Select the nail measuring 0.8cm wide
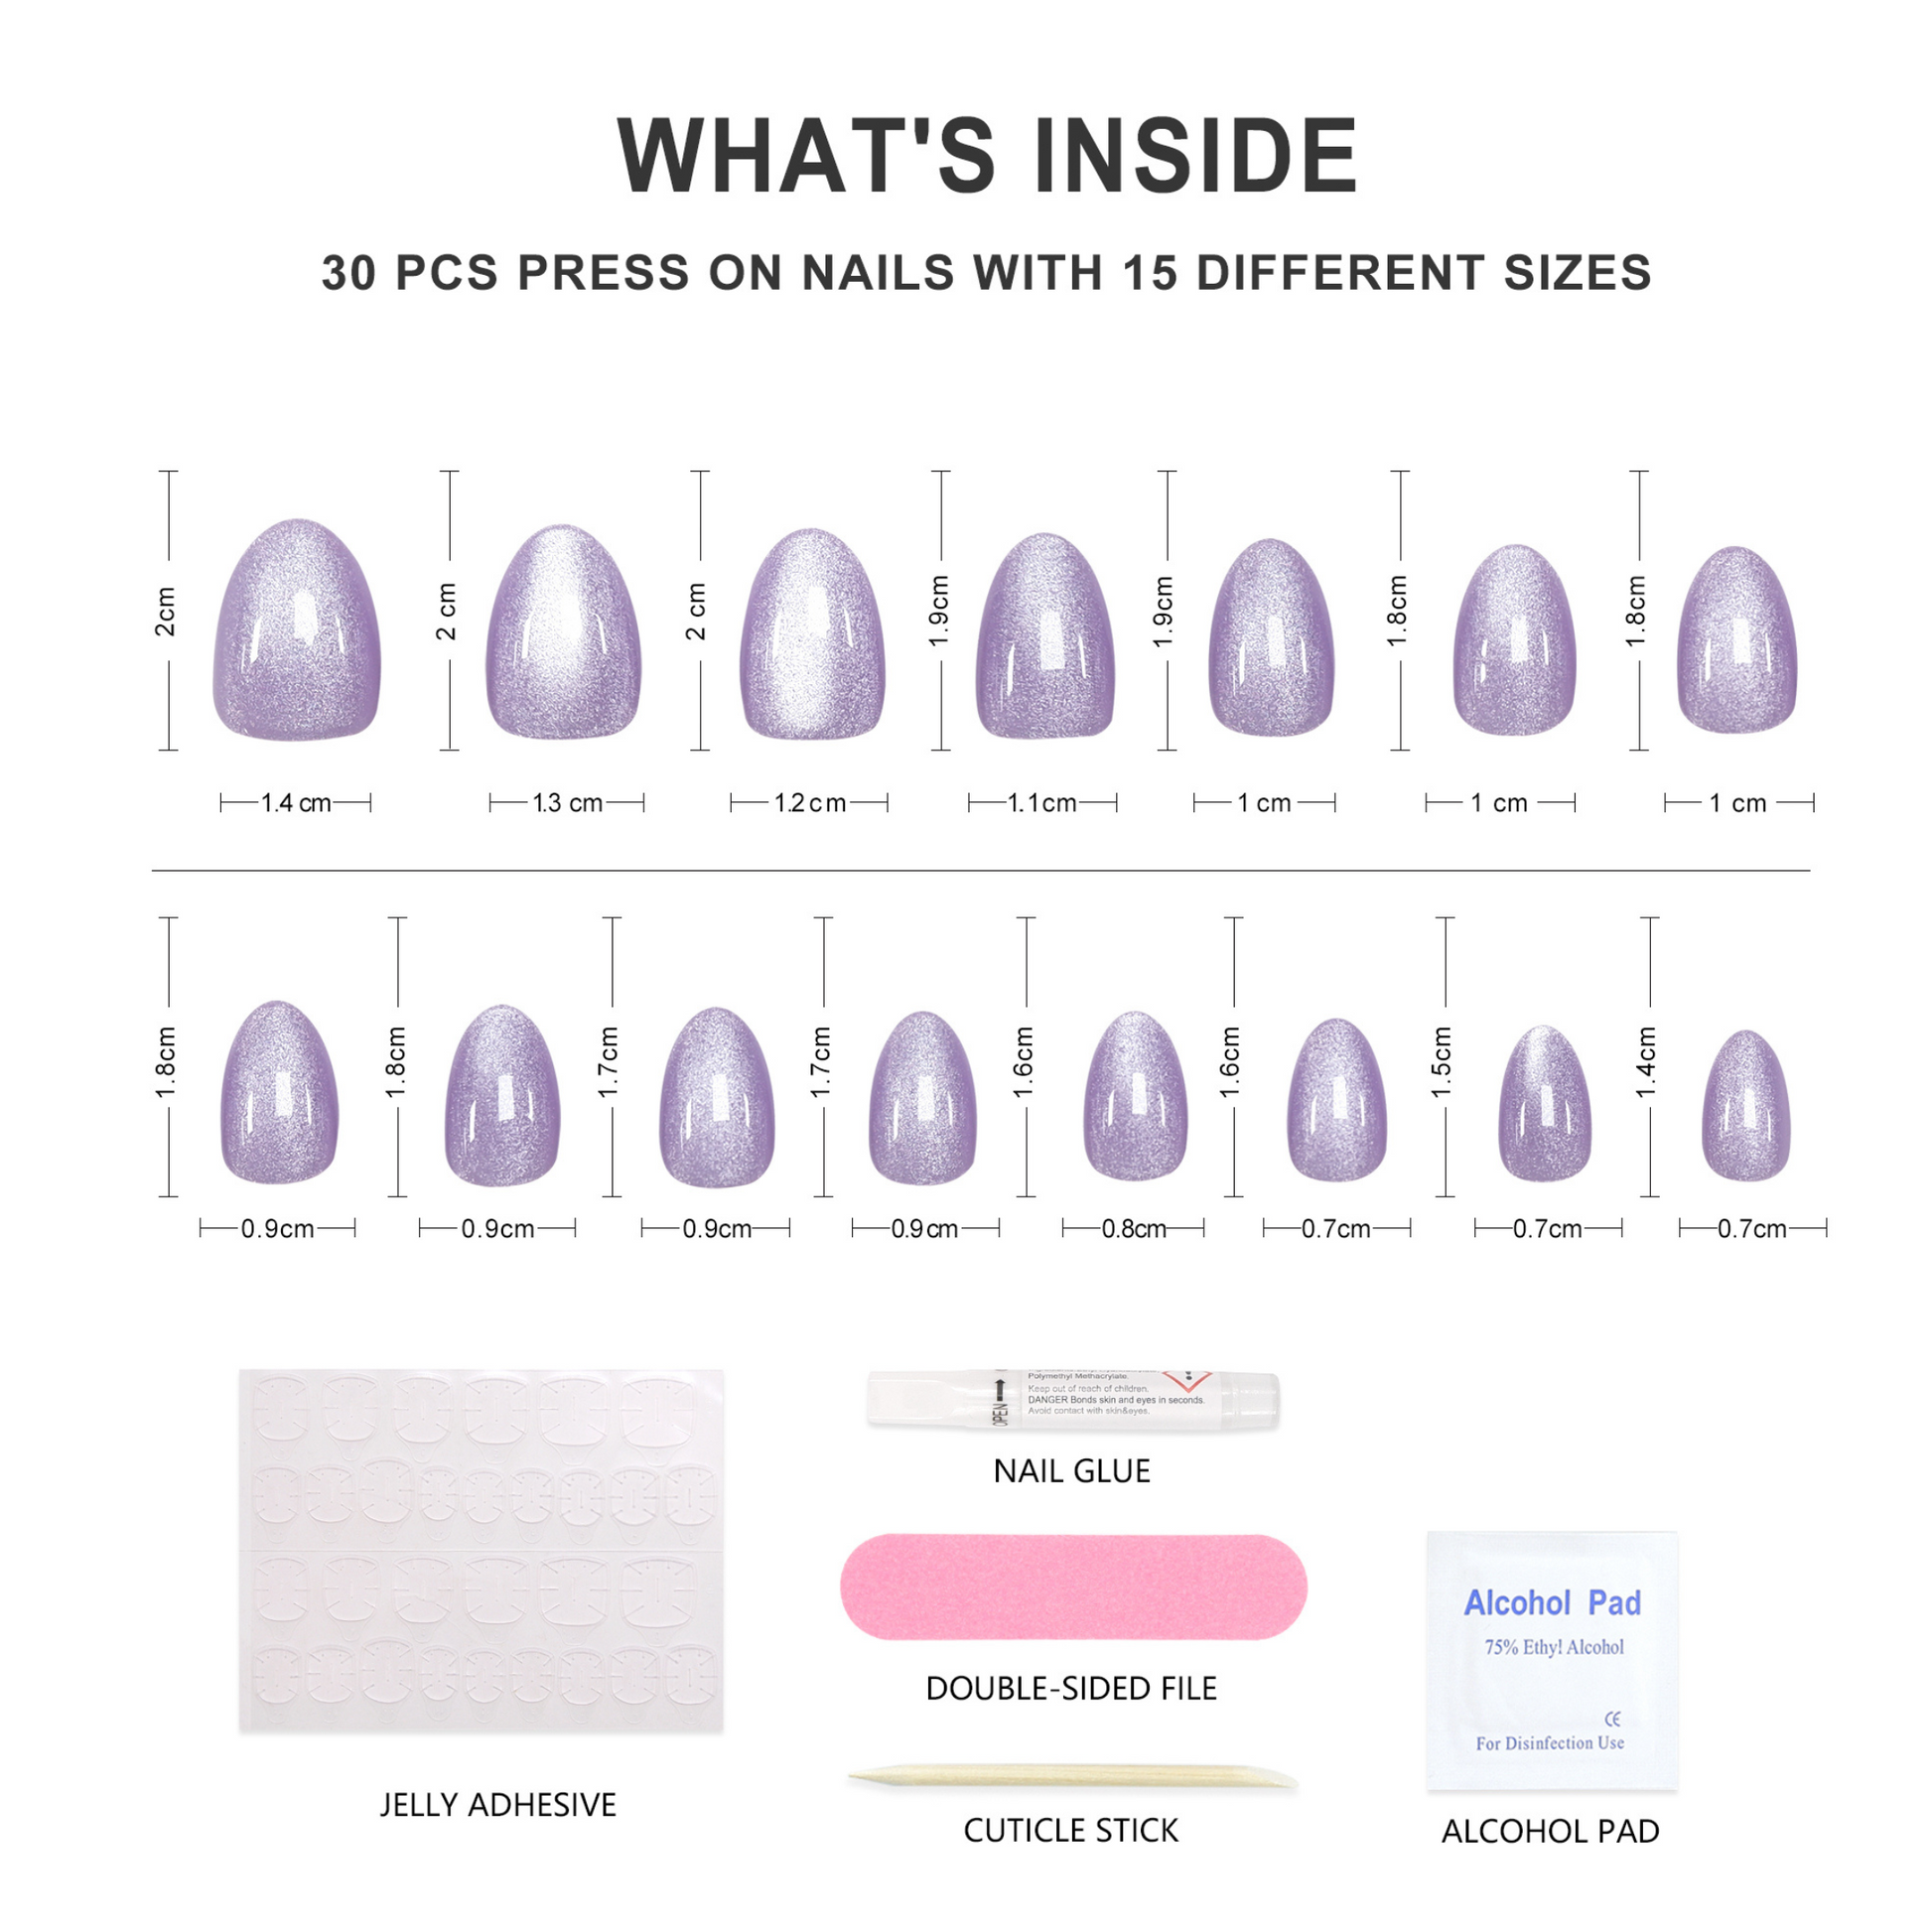This screenshot has width=1932, height=1932. [x=1135, y=1096]
